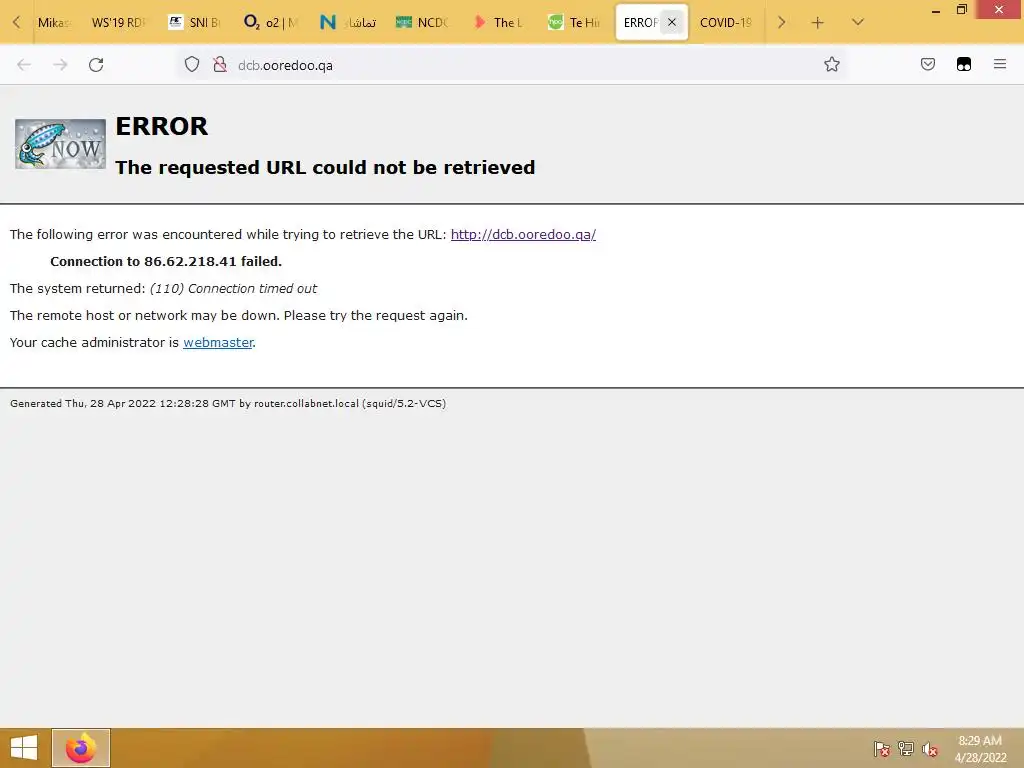Click the Firefox taskbar icon
Screen dimensions: 1024x768
coord(81,748)
